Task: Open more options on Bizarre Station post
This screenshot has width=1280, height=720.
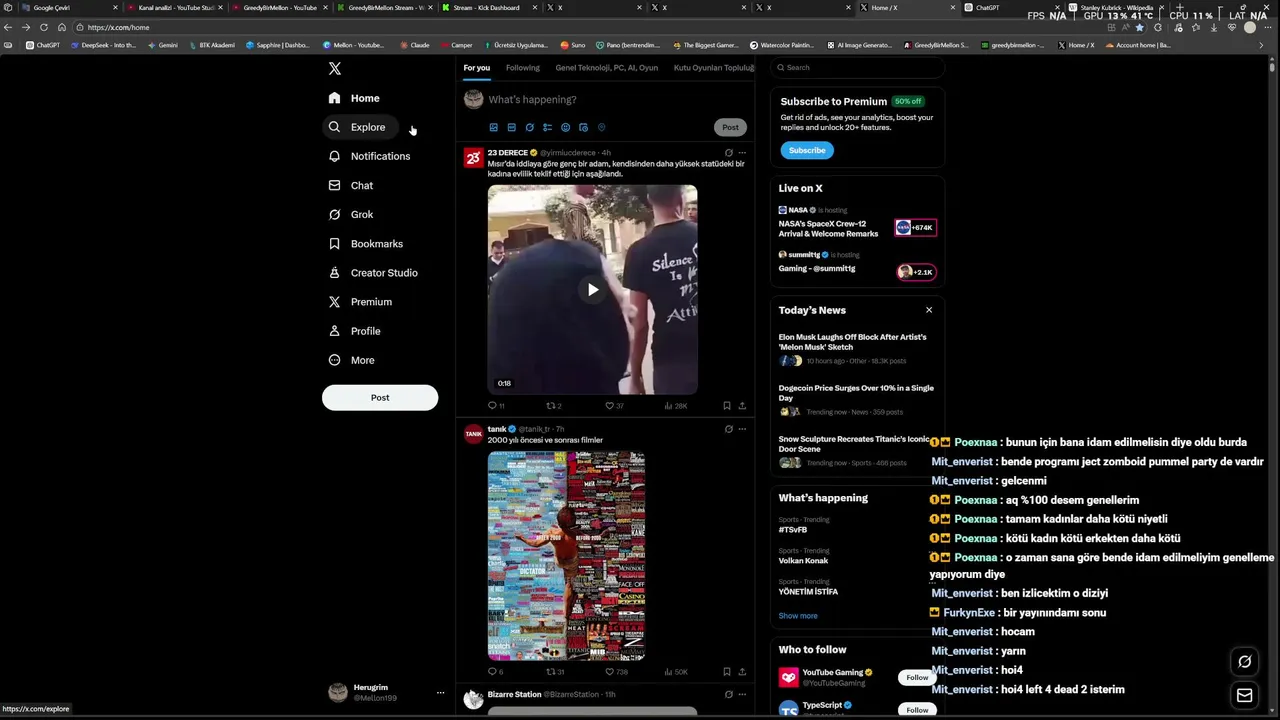Action: coord(742,694)
